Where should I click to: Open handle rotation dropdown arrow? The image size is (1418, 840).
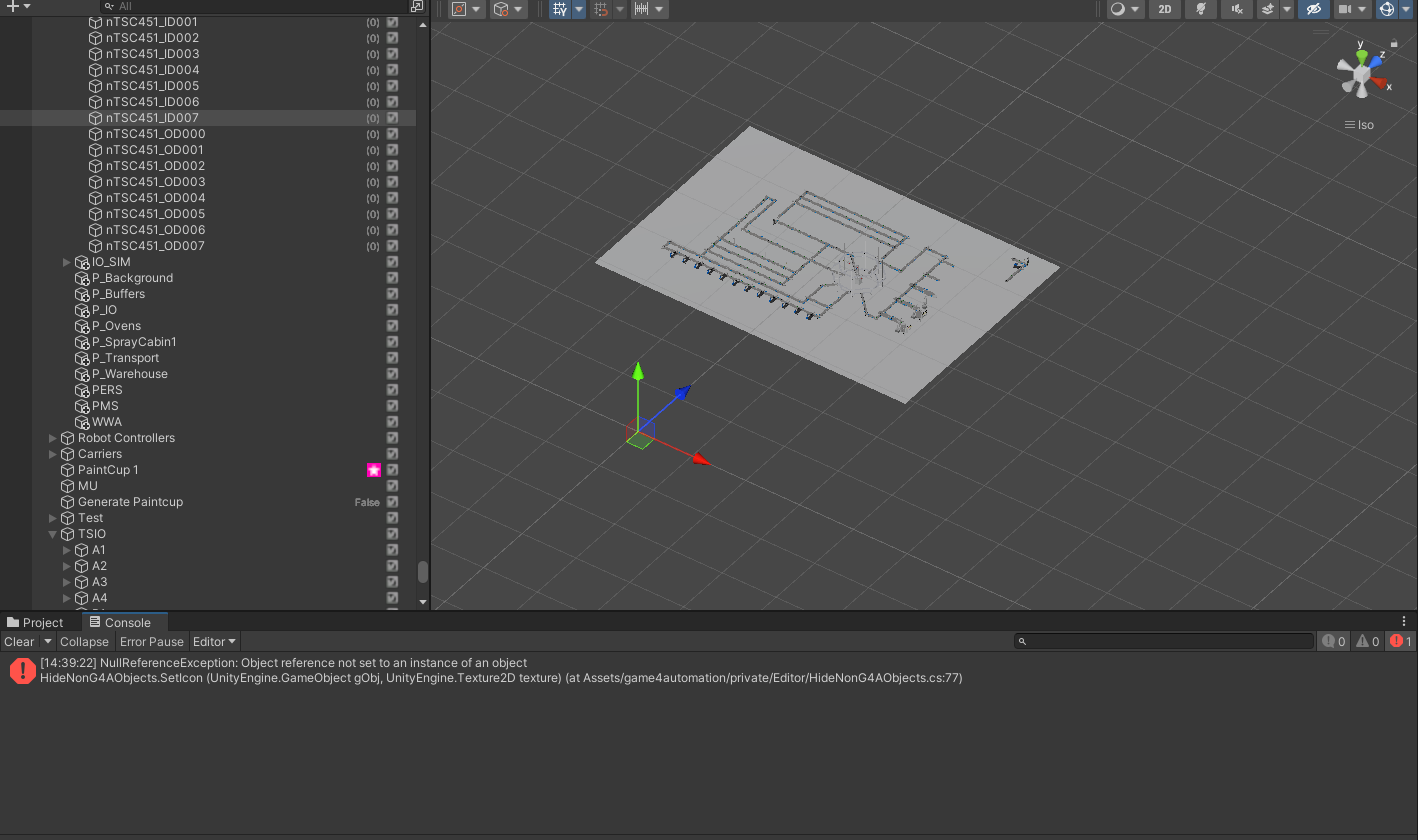click(x=519, y=9)
